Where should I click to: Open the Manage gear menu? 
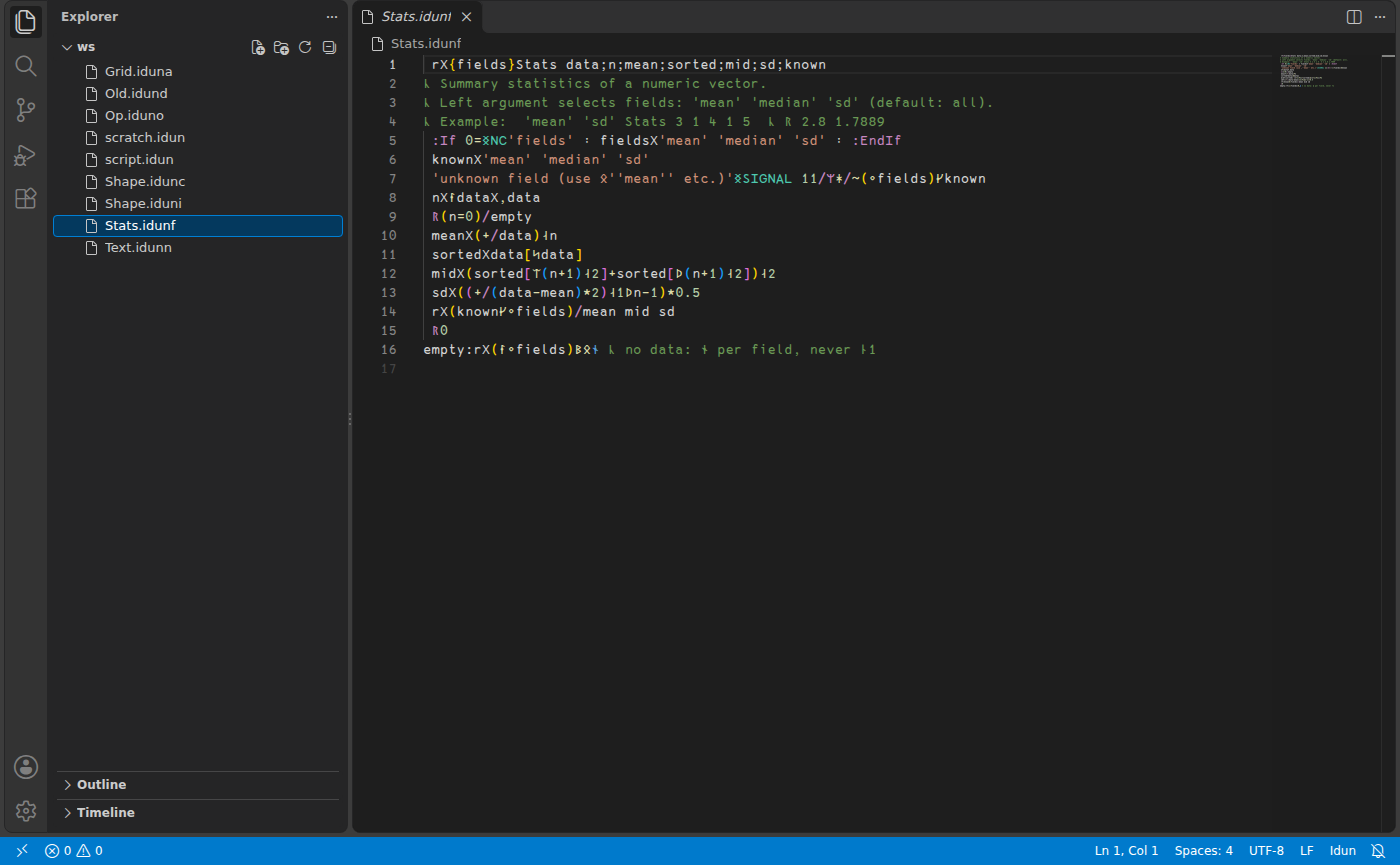click(26, 810)
